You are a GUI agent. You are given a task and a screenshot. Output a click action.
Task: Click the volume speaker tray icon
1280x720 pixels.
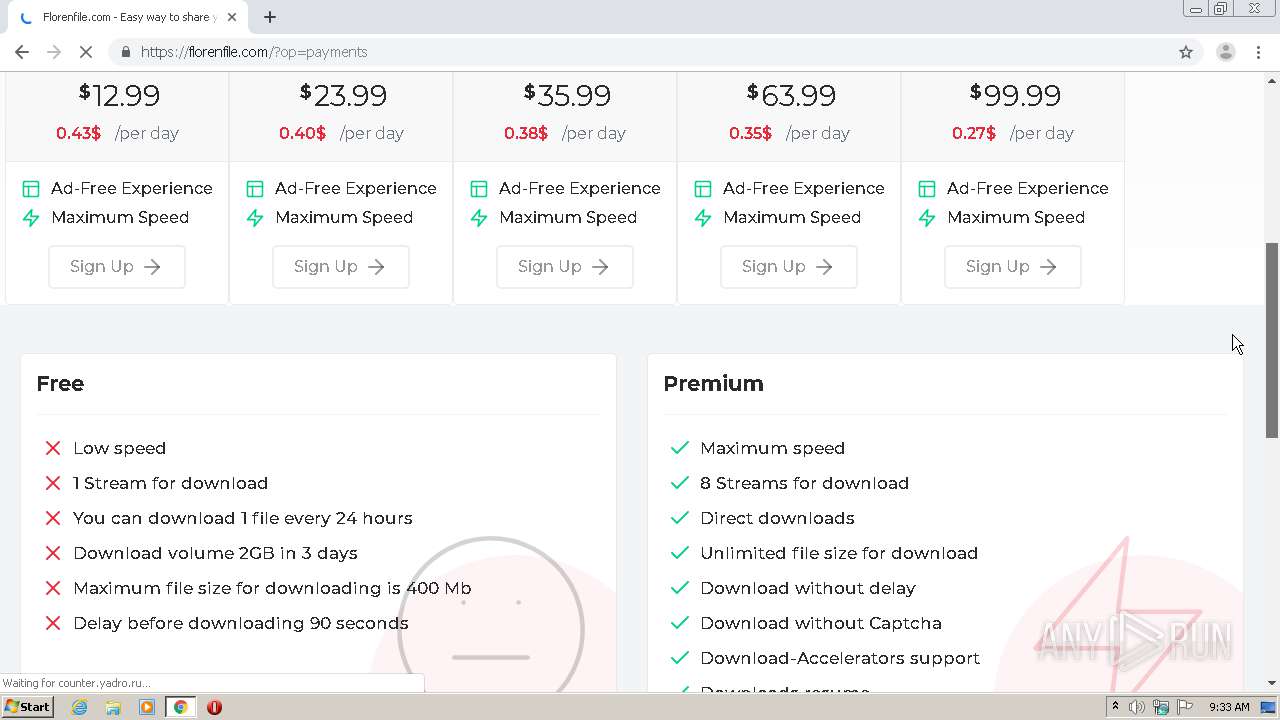[1137, 707]
